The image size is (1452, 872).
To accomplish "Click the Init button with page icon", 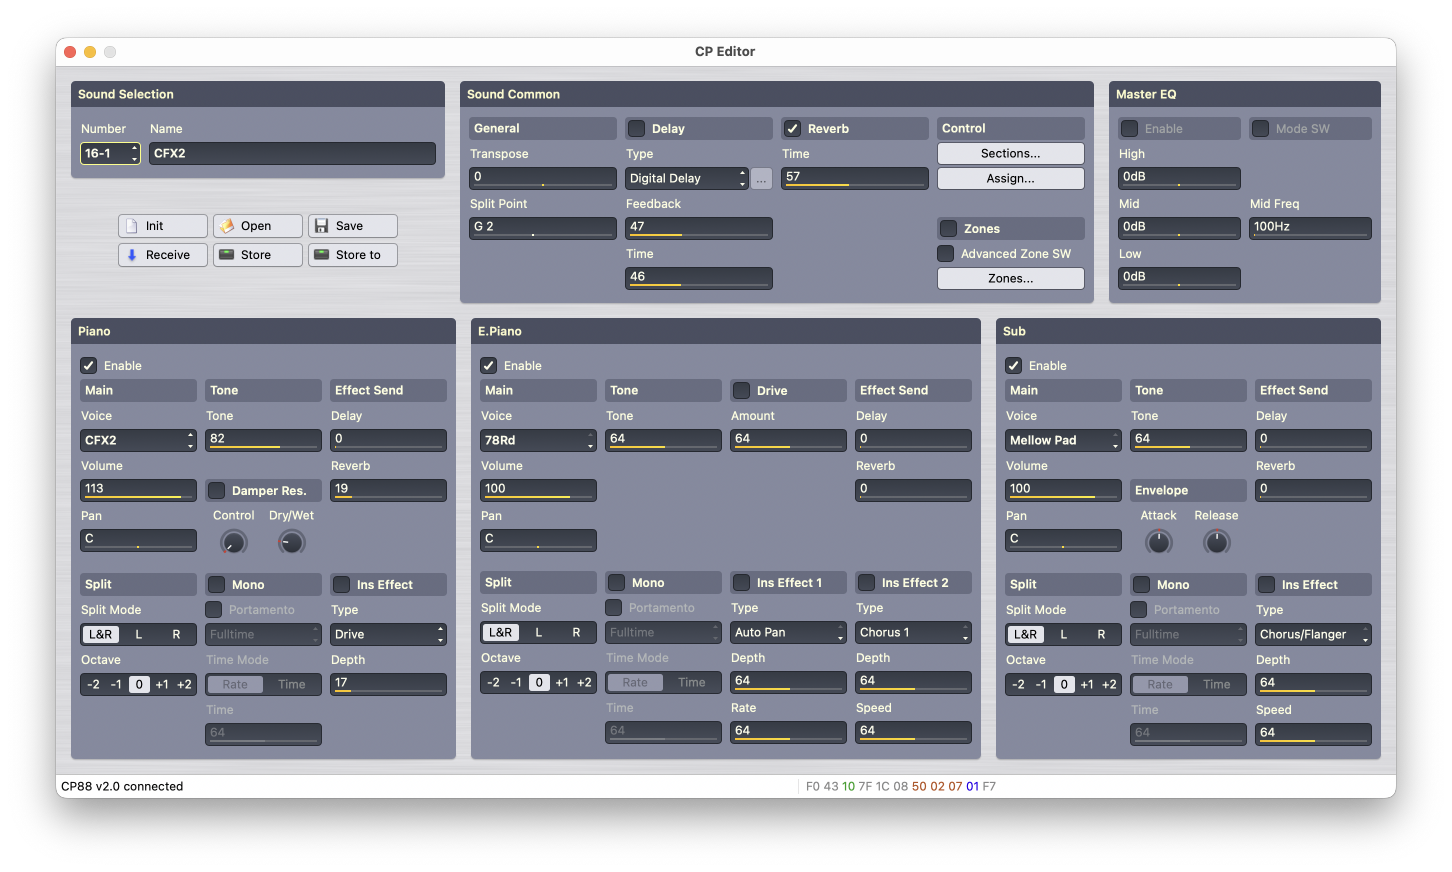I will (162, 226).
